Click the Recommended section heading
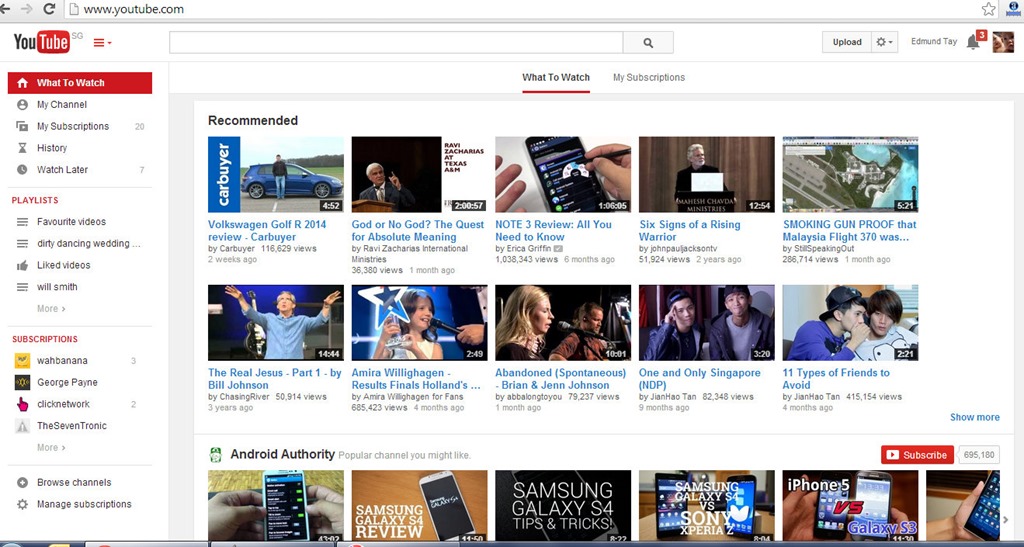Image resolution: width=1024 pixels, height=547 pixels. [253, 121]
